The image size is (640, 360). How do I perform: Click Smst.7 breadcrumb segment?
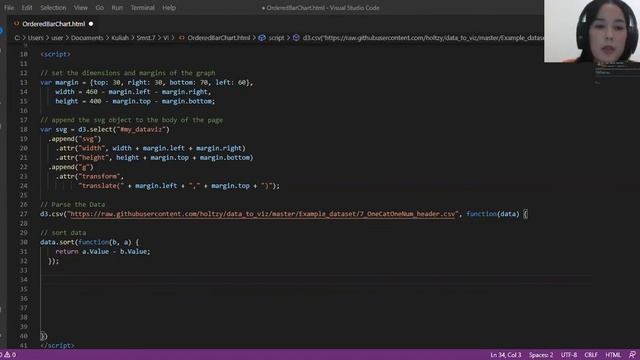146,38
